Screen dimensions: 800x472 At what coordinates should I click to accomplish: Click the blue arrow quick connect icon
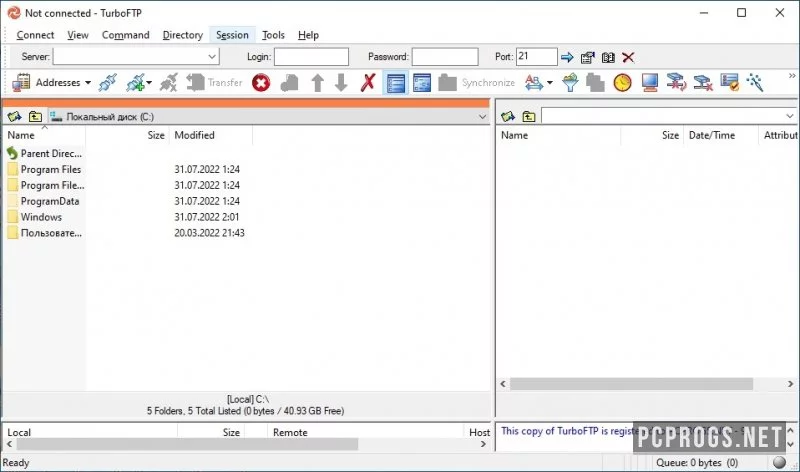point(567,57)
